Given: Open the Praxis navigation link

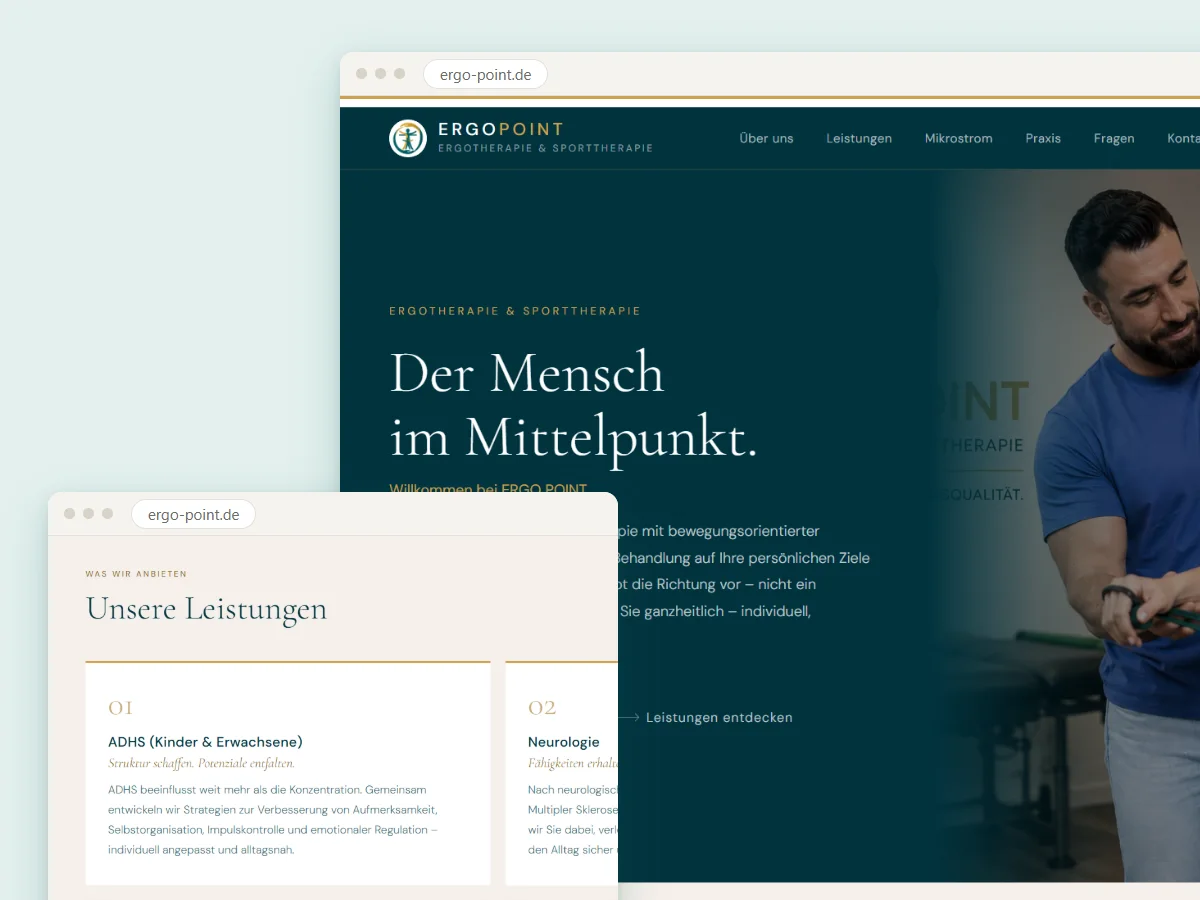Looking at the screenshot, I should (x=1043, y=138).
